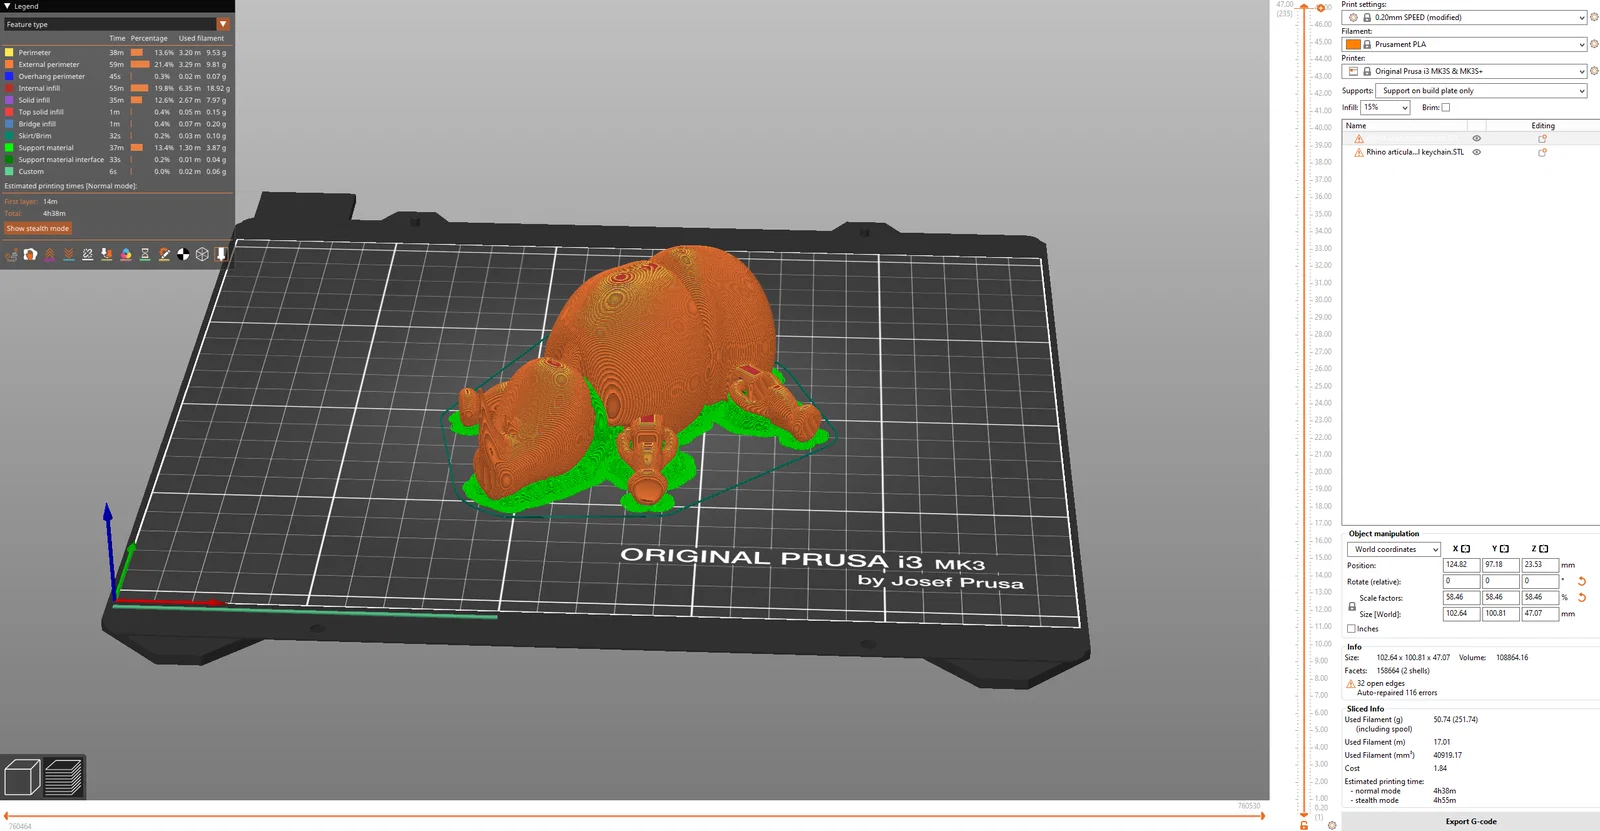Click Position X field showing 124.82
The width and height of the screenshot is (1600, 831).
(x=1460, y=565)
